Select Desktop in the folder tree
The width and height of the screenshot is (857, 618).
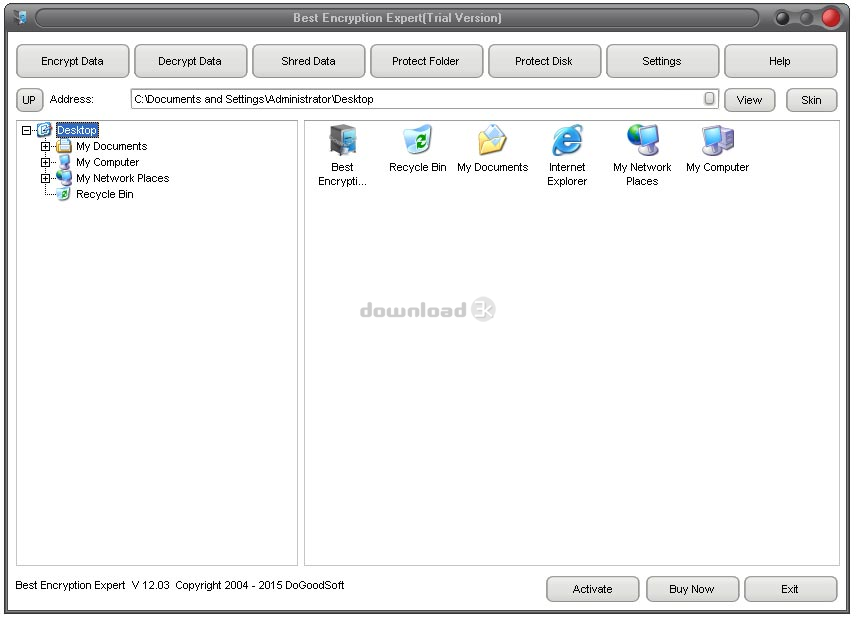[x=77, y=130]
